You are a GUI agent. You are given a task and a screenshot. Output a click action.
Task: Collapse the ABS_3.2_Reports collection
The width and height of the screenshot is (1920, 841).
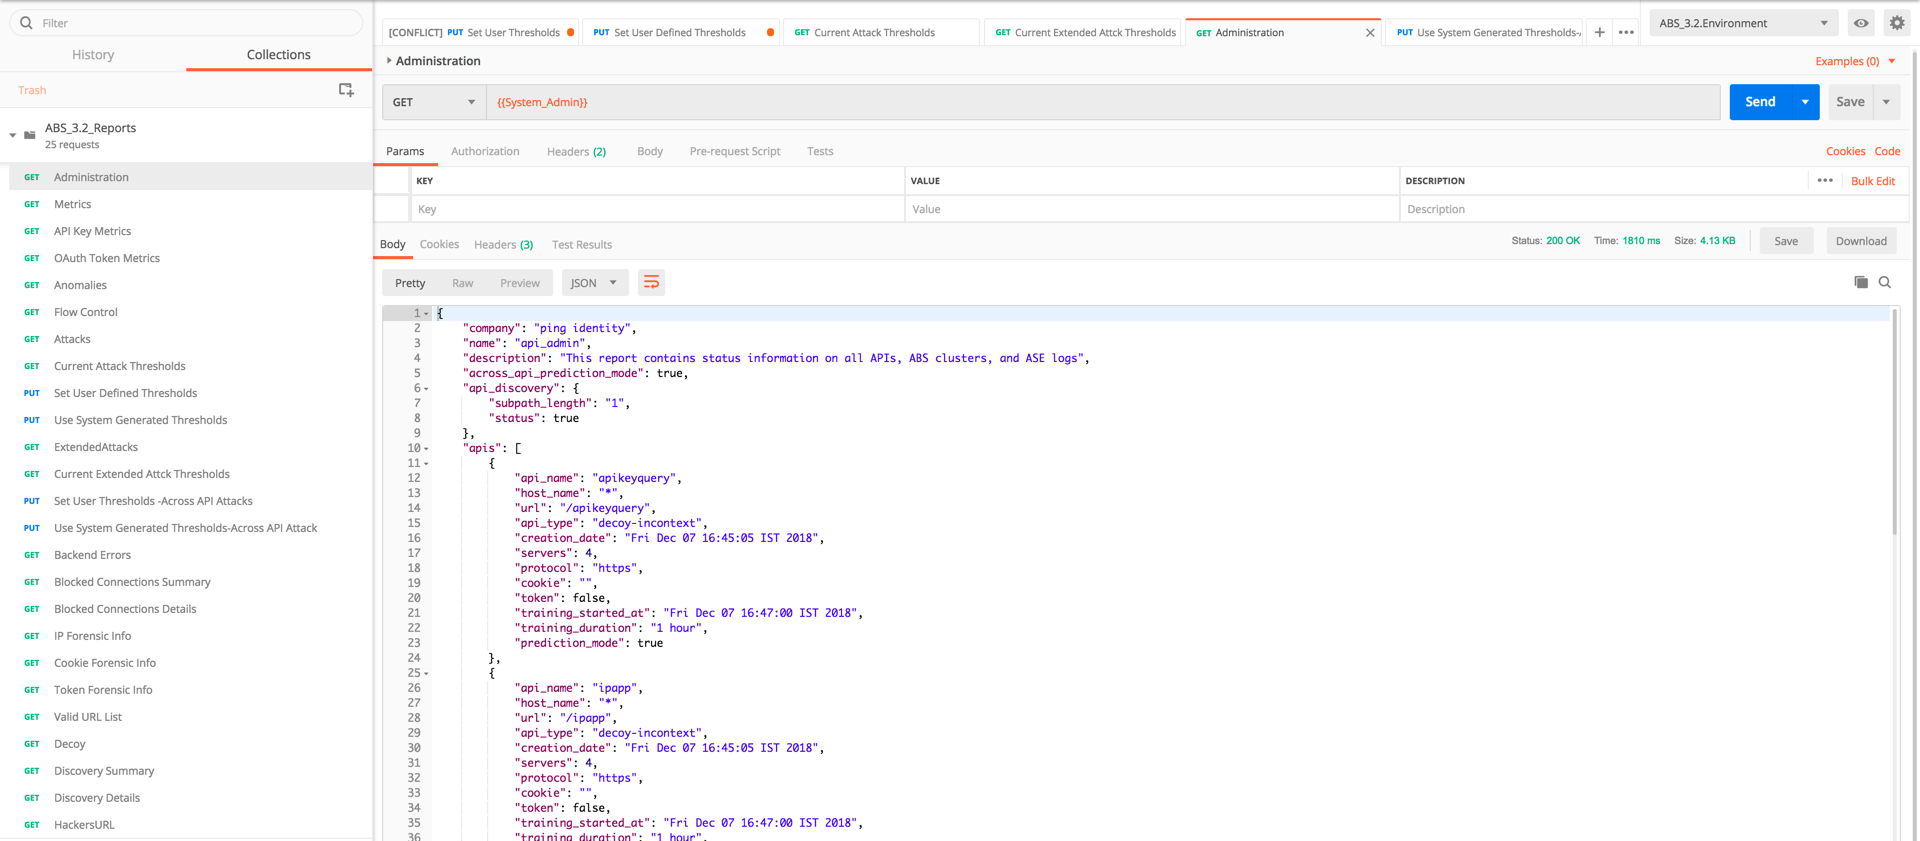pyautogui.click(x=13, y=135)
